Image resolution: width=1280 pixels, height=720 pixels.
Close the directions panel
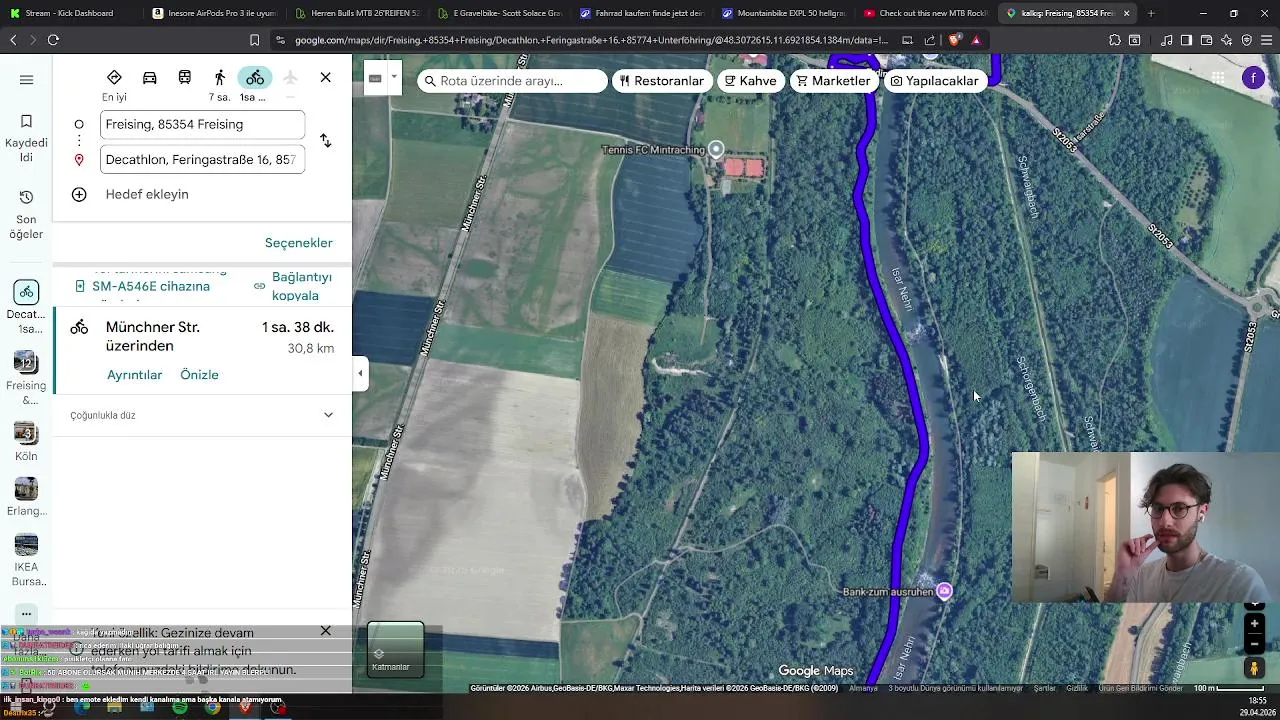pos(325,77)
